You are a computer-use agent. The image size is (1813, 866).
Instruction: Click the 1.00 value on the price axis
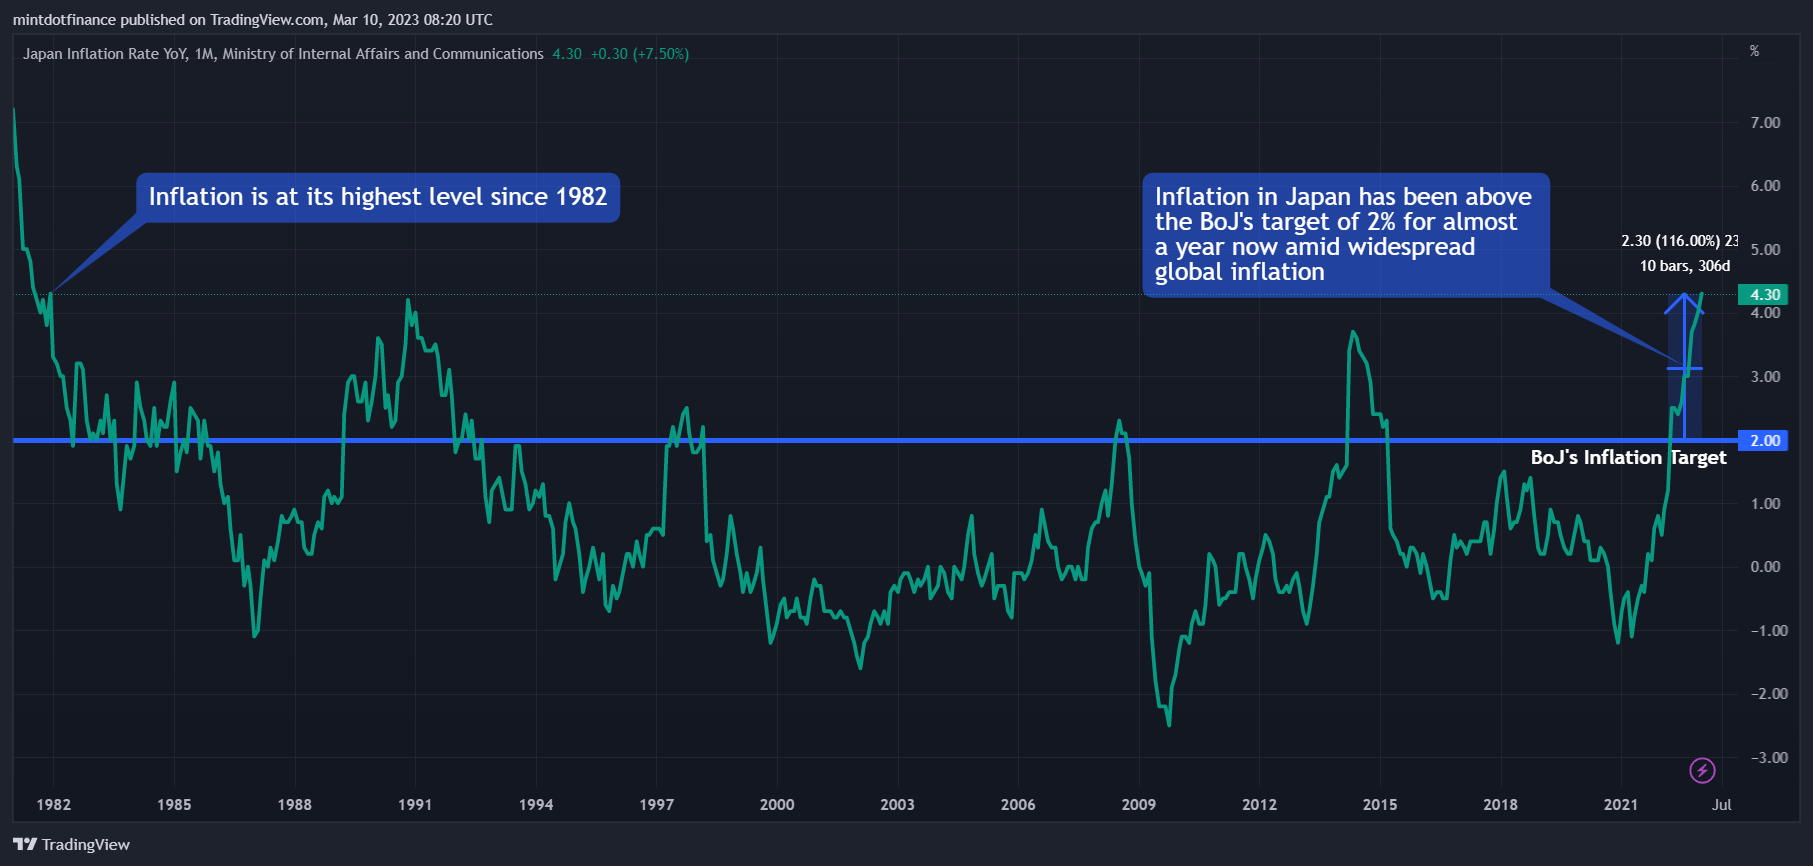click(x=1765, y=504)
